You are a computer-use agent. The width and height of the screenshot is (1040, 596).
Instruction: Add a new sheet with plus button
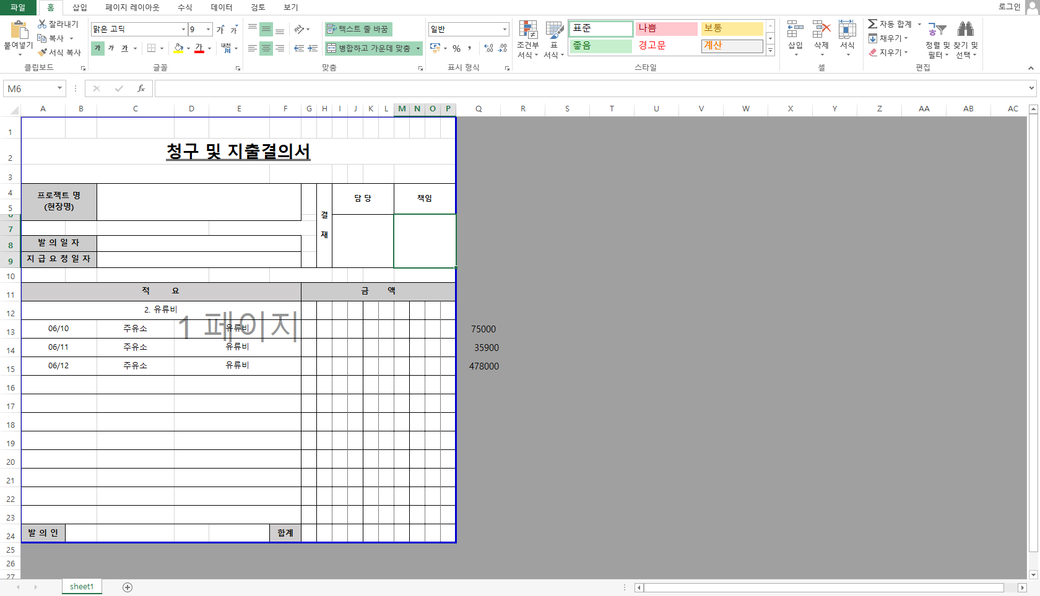click(x=127, y=587)
